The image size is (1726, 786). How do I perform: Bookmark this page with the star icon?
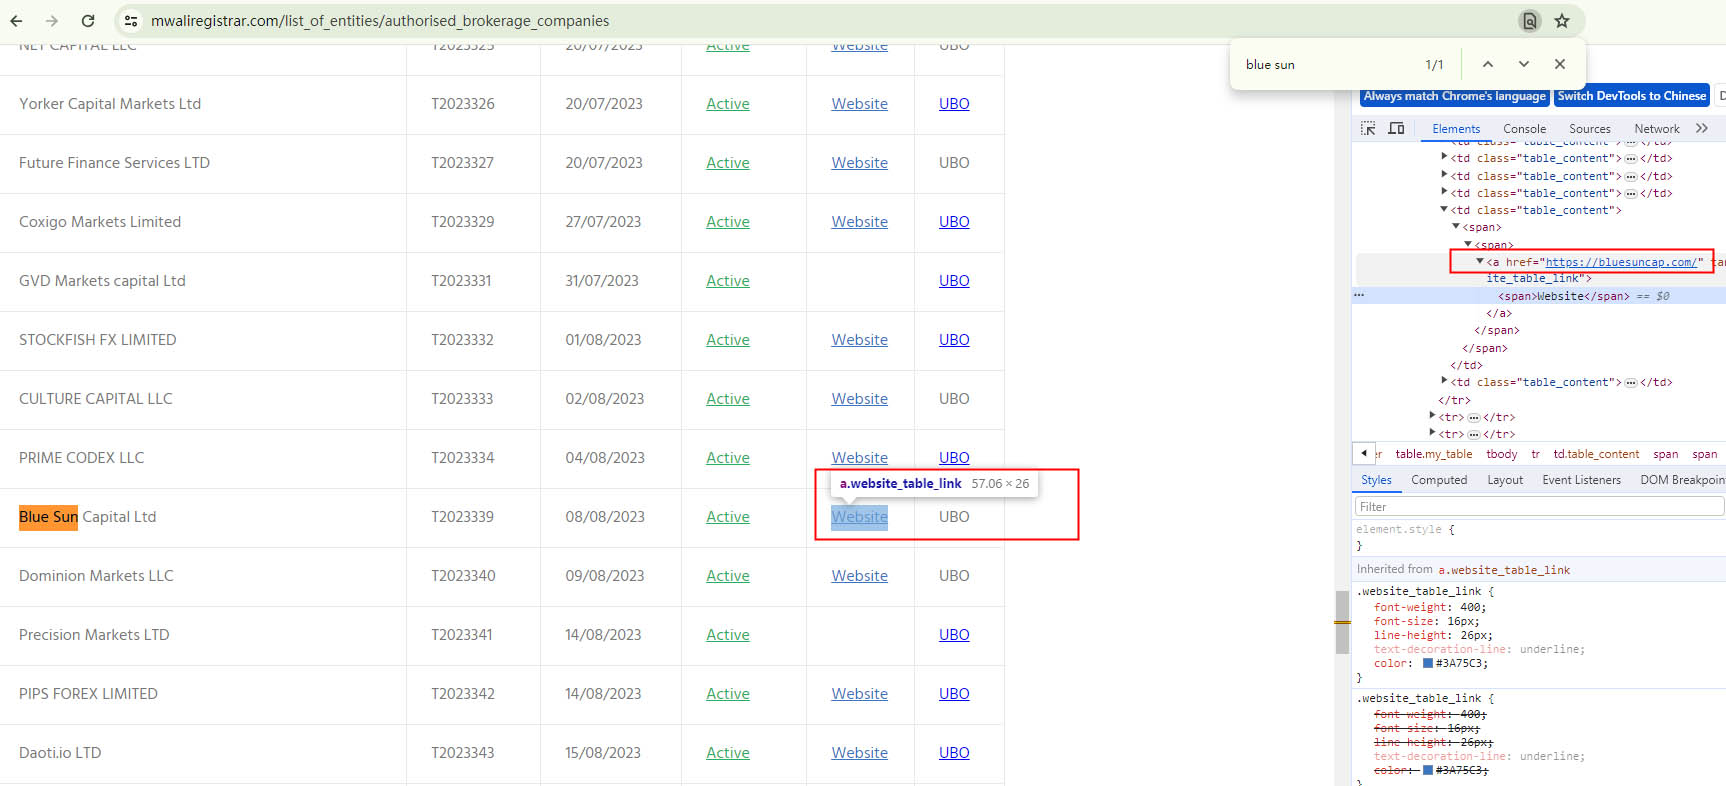click(1562, 21)
